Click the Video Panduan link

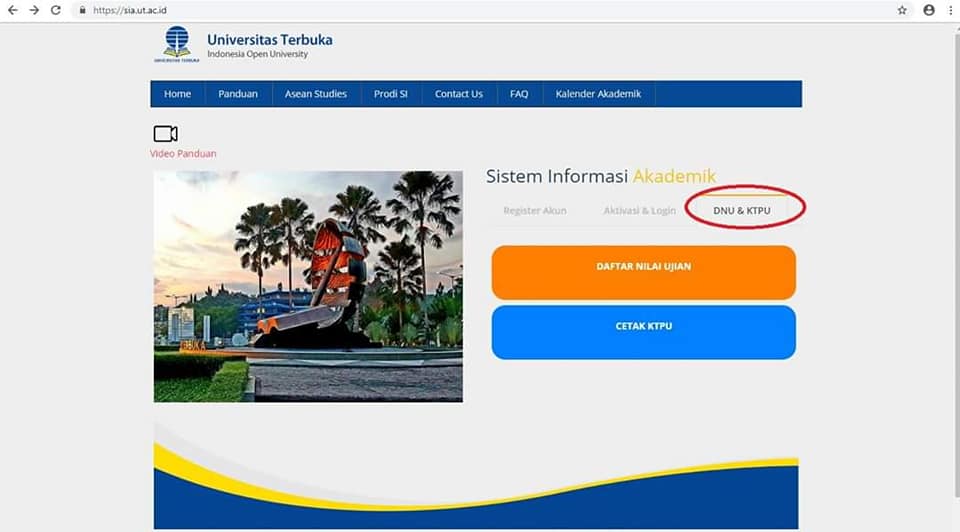[x=183, y=154]
